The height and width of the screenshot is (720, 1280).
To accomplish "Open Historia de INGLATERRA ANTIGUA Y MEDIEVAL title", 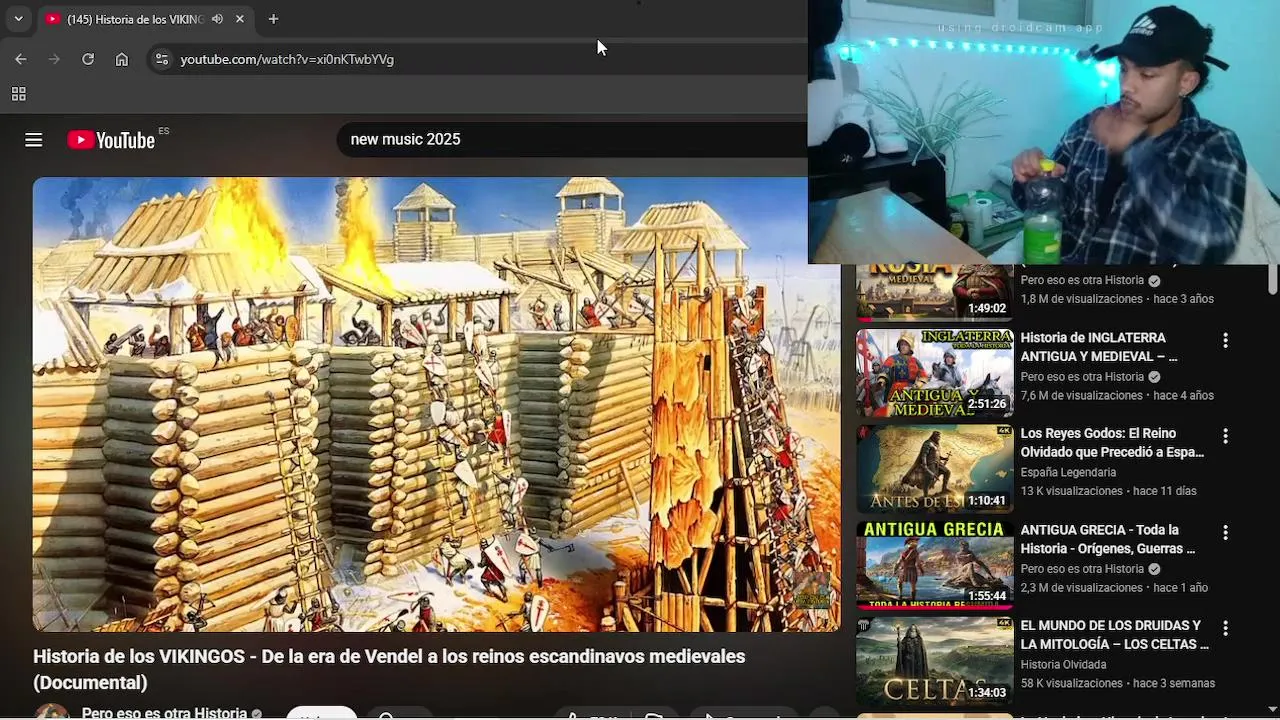I will (x=1099, y=347).
